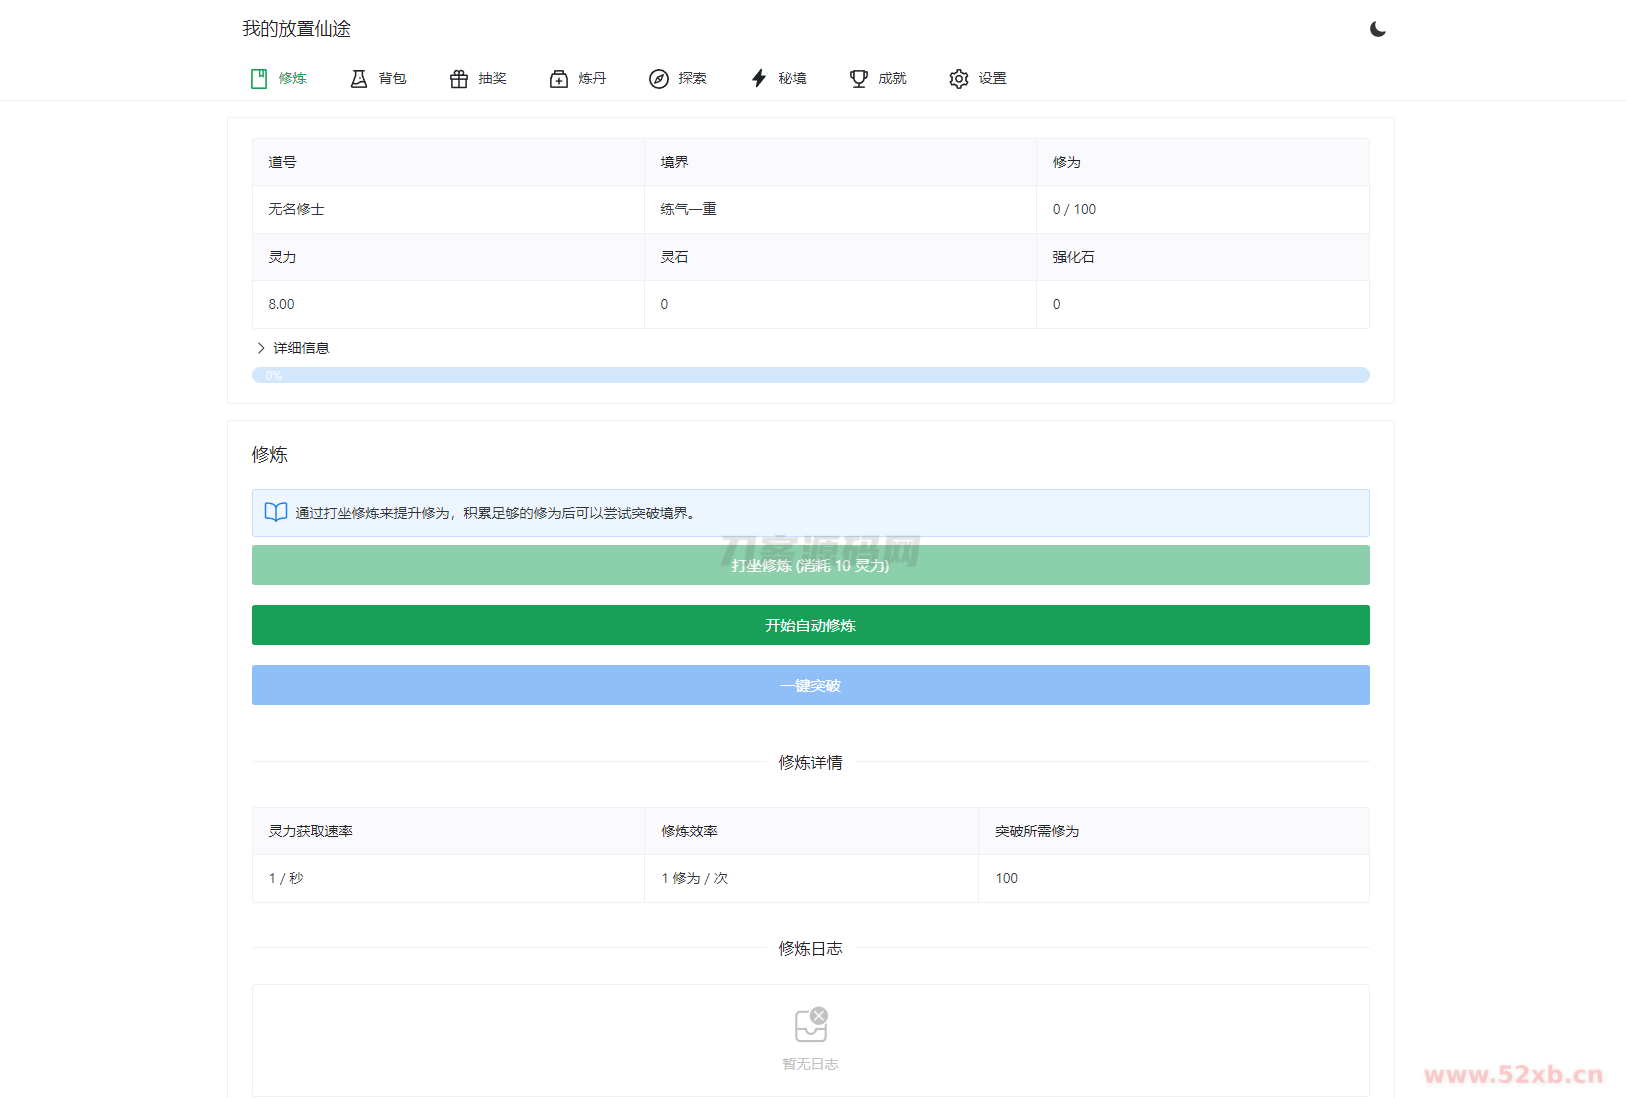This screenshot has height=1098, width=1626.
Task: Open the 成就 trophy icon
Action: [858, 78]
